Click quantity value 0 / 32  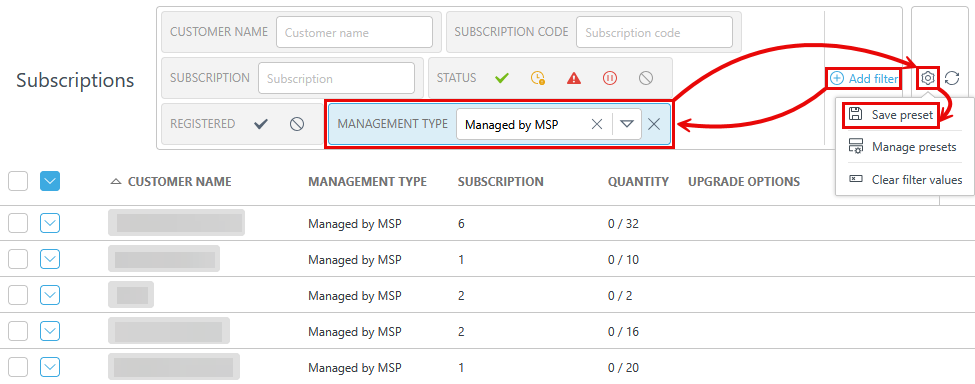pos(624,224)
